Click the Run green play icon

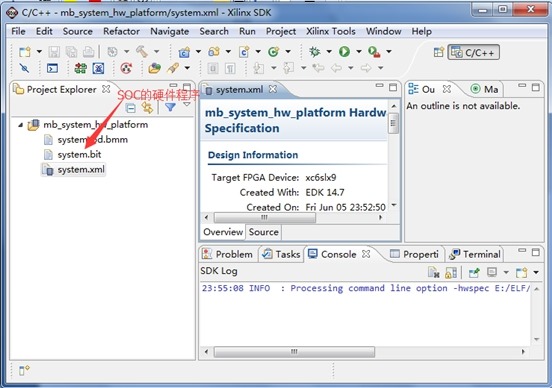tap(344, 52)
